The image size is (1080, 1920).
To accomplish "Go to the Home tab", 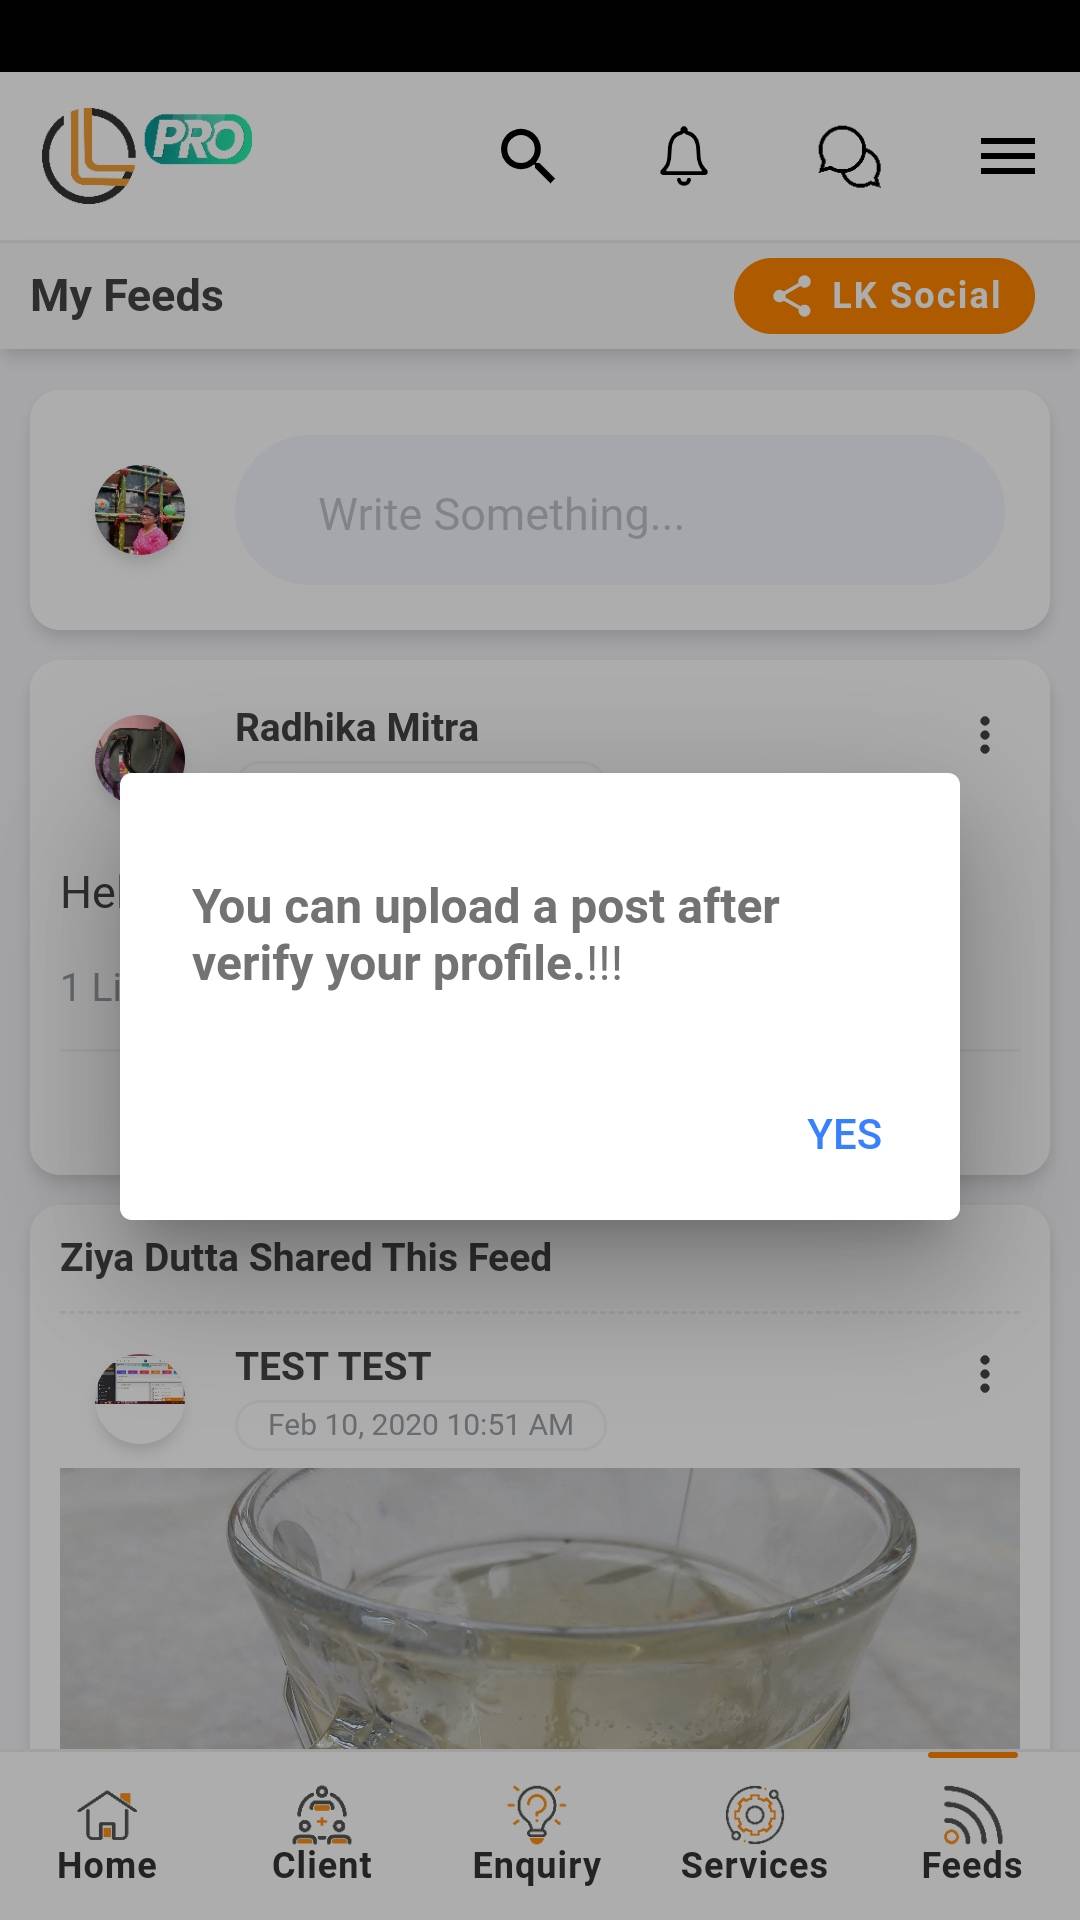I will (x=107, y=1836).
